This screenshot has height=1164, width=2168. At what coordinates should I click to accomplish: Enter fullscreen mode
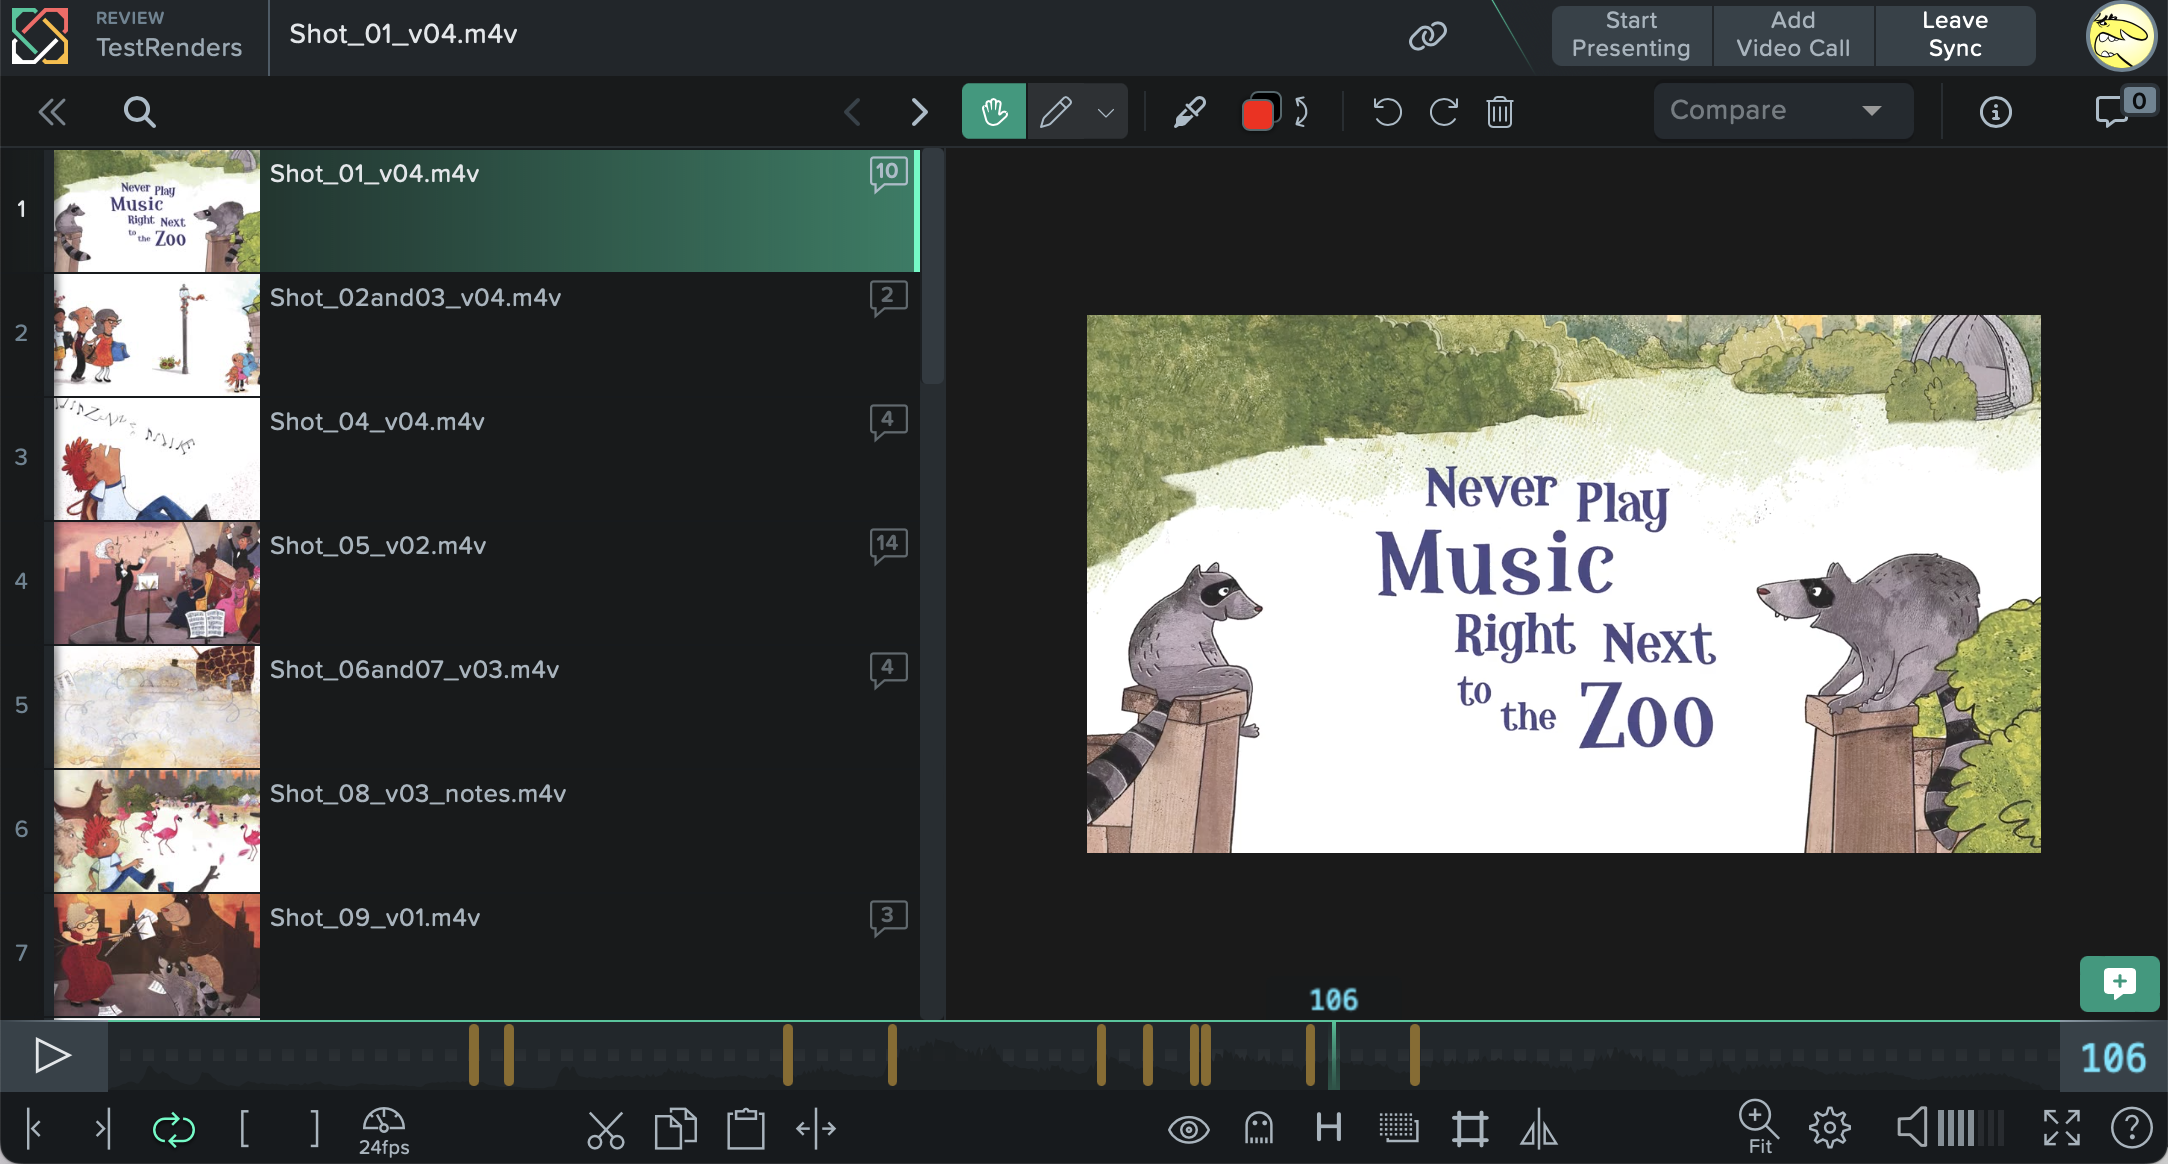[x=2062, y=1128]
